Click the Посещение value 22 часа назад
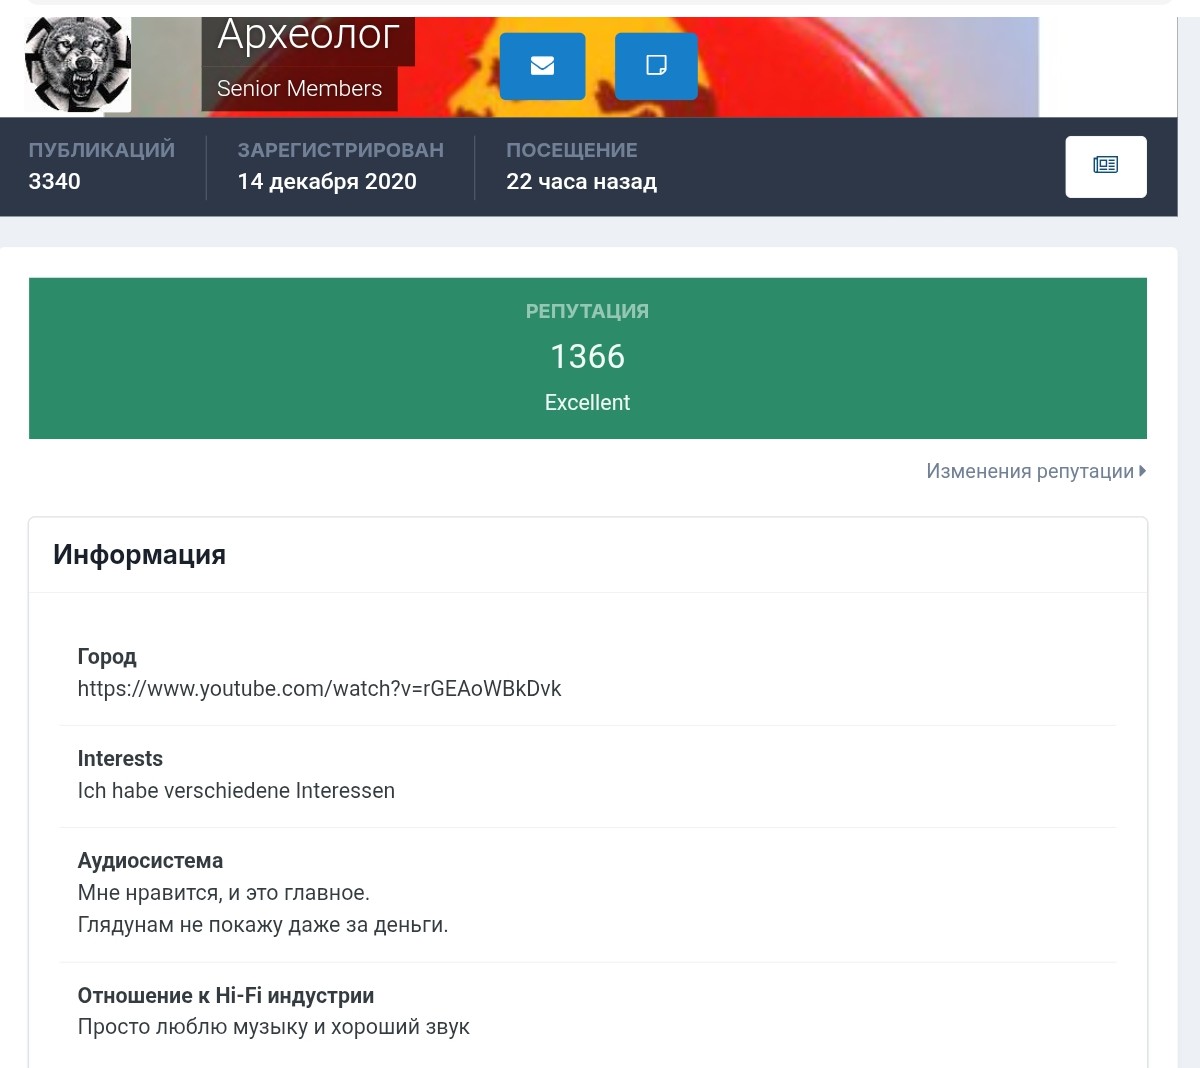Viewport: 1200px width, 1068px height. 581,182
